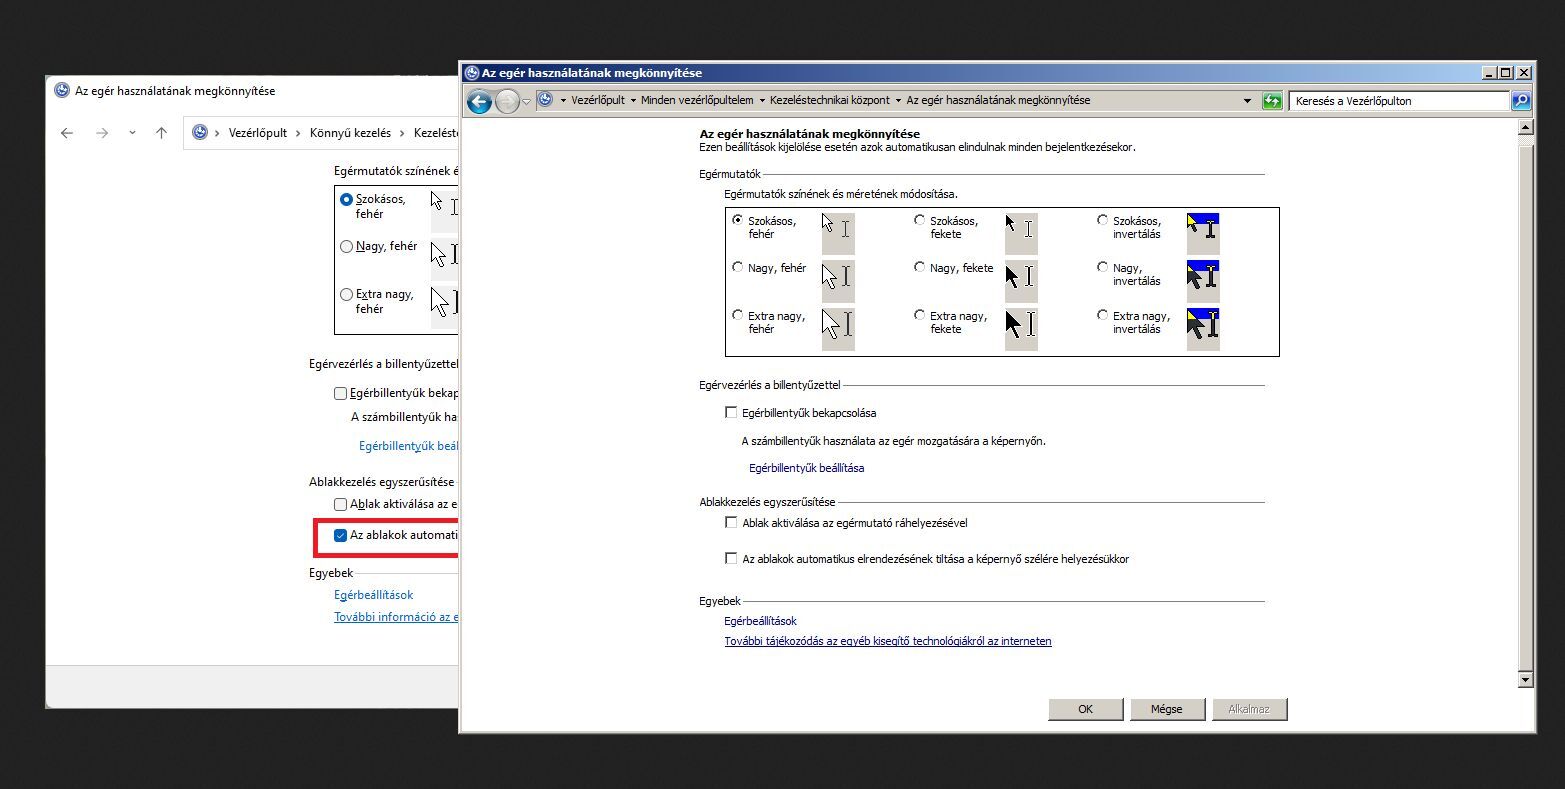Click green refresh button in front window

click(x=1272, y=101)
